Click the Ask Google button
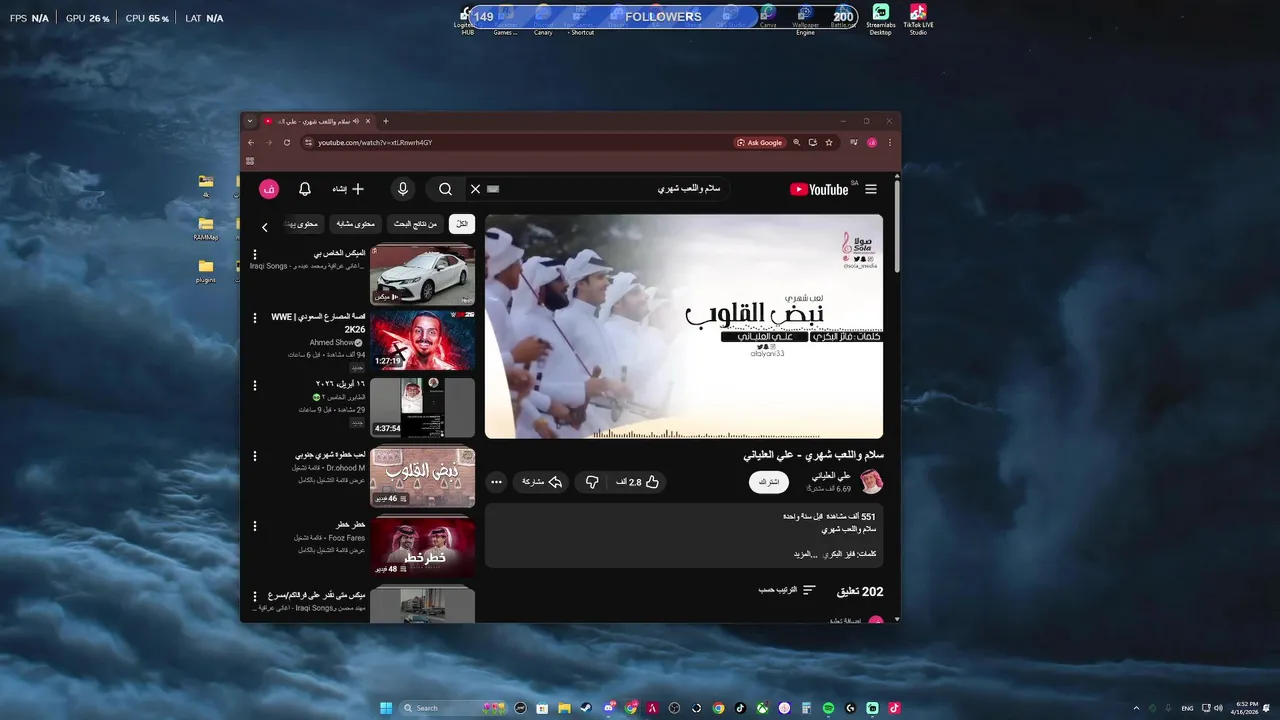The image size is (1280, 720). [760, 143]
